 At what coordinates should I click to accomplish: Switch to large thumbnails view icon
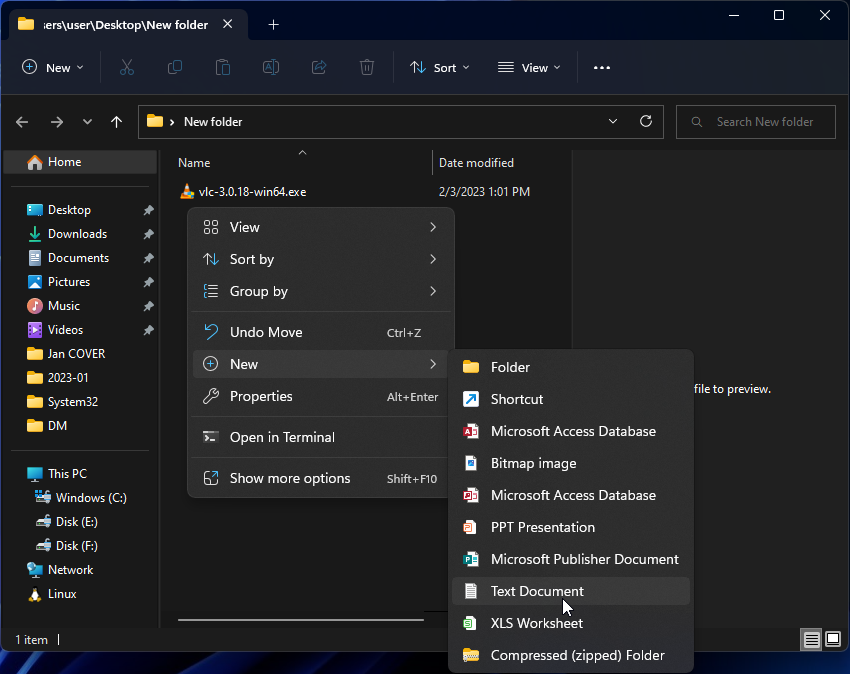[x=833, y=639]
